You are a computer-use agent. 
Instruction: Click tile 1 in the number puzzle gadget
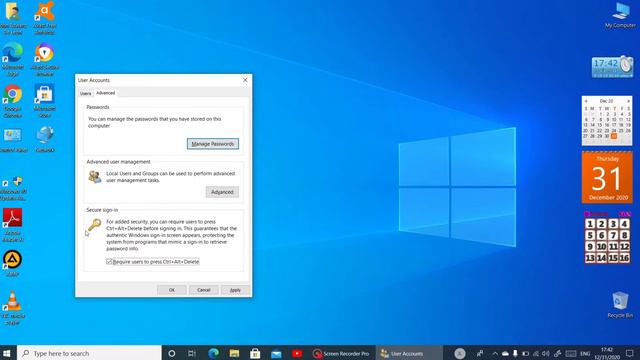[590, 224]
